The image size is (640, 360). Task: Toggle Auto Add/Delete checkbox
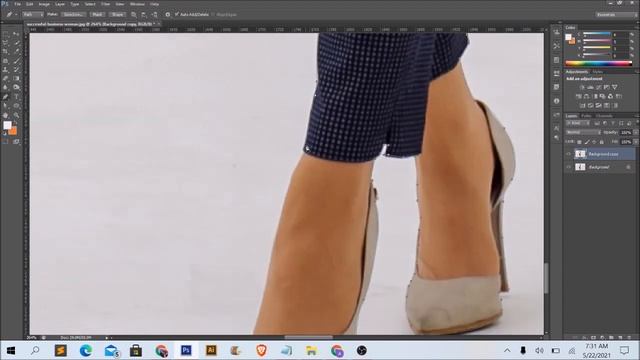(177, 14)
